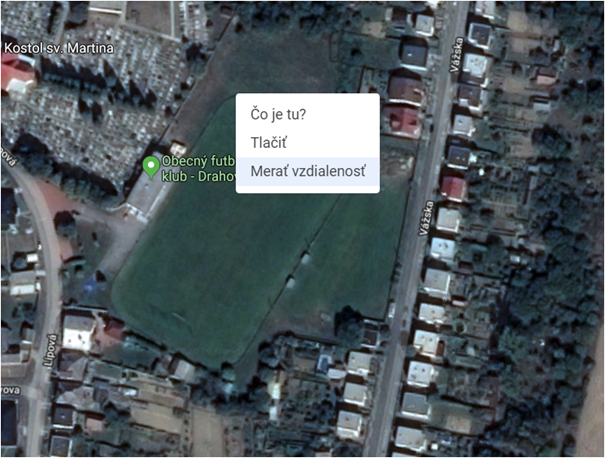Viewport: 606px width, 458px height.
Task: Open the green football club map pin
Action: (151, 167)
